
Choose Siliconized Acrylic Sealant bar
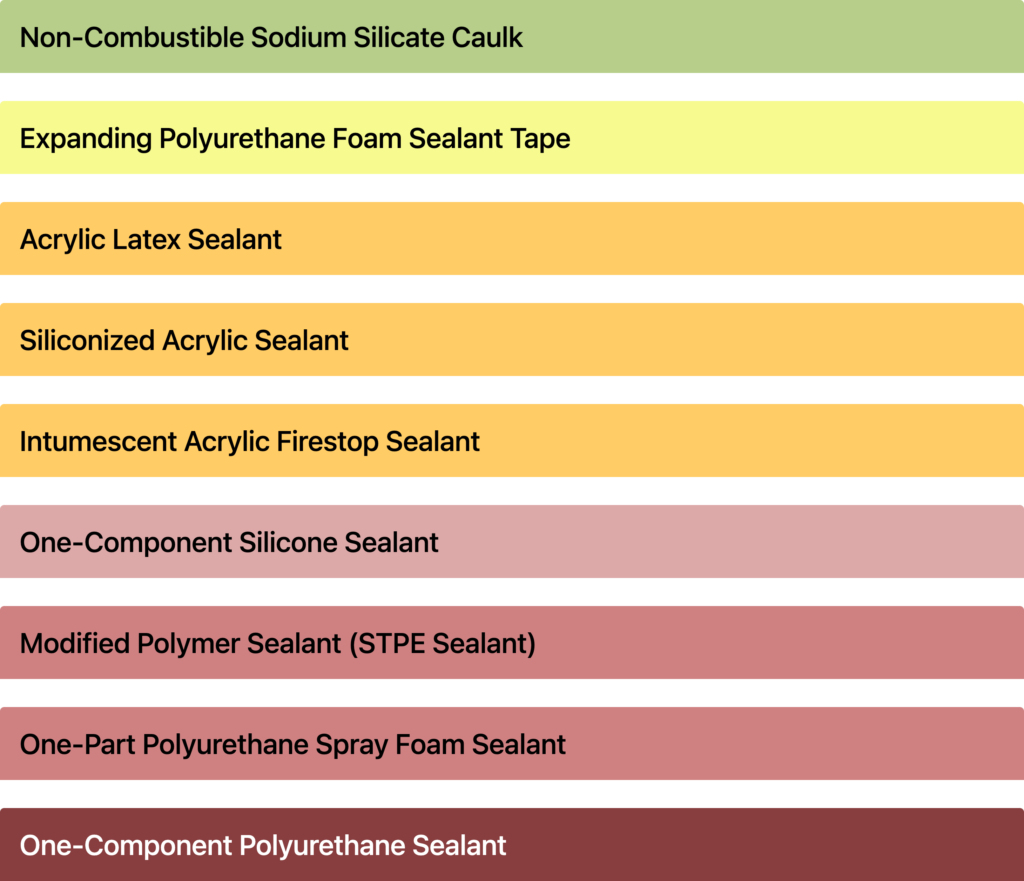[x=512, y=340]
